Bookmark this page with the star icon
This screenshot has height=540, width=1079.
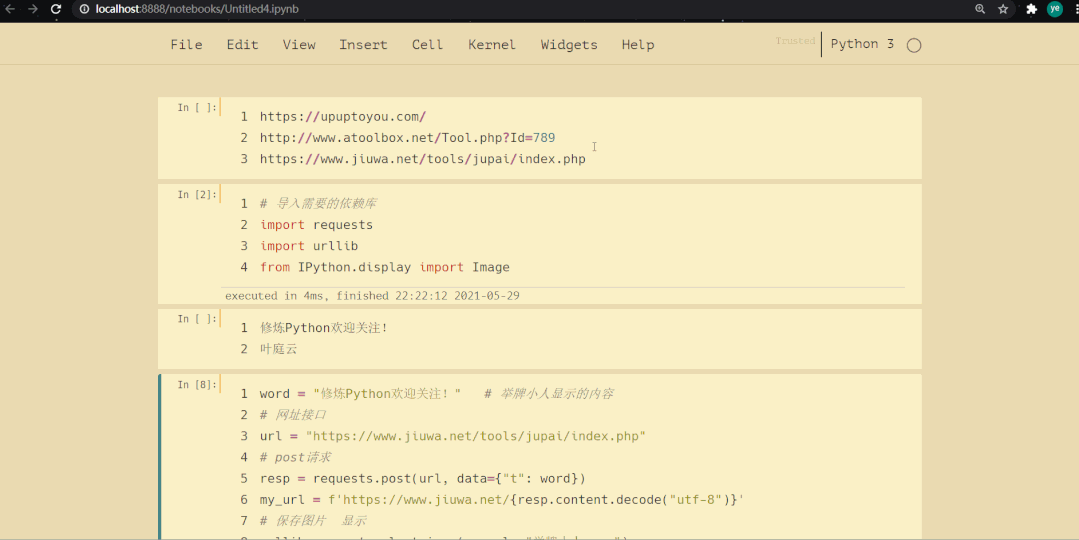pos(1003,9)
